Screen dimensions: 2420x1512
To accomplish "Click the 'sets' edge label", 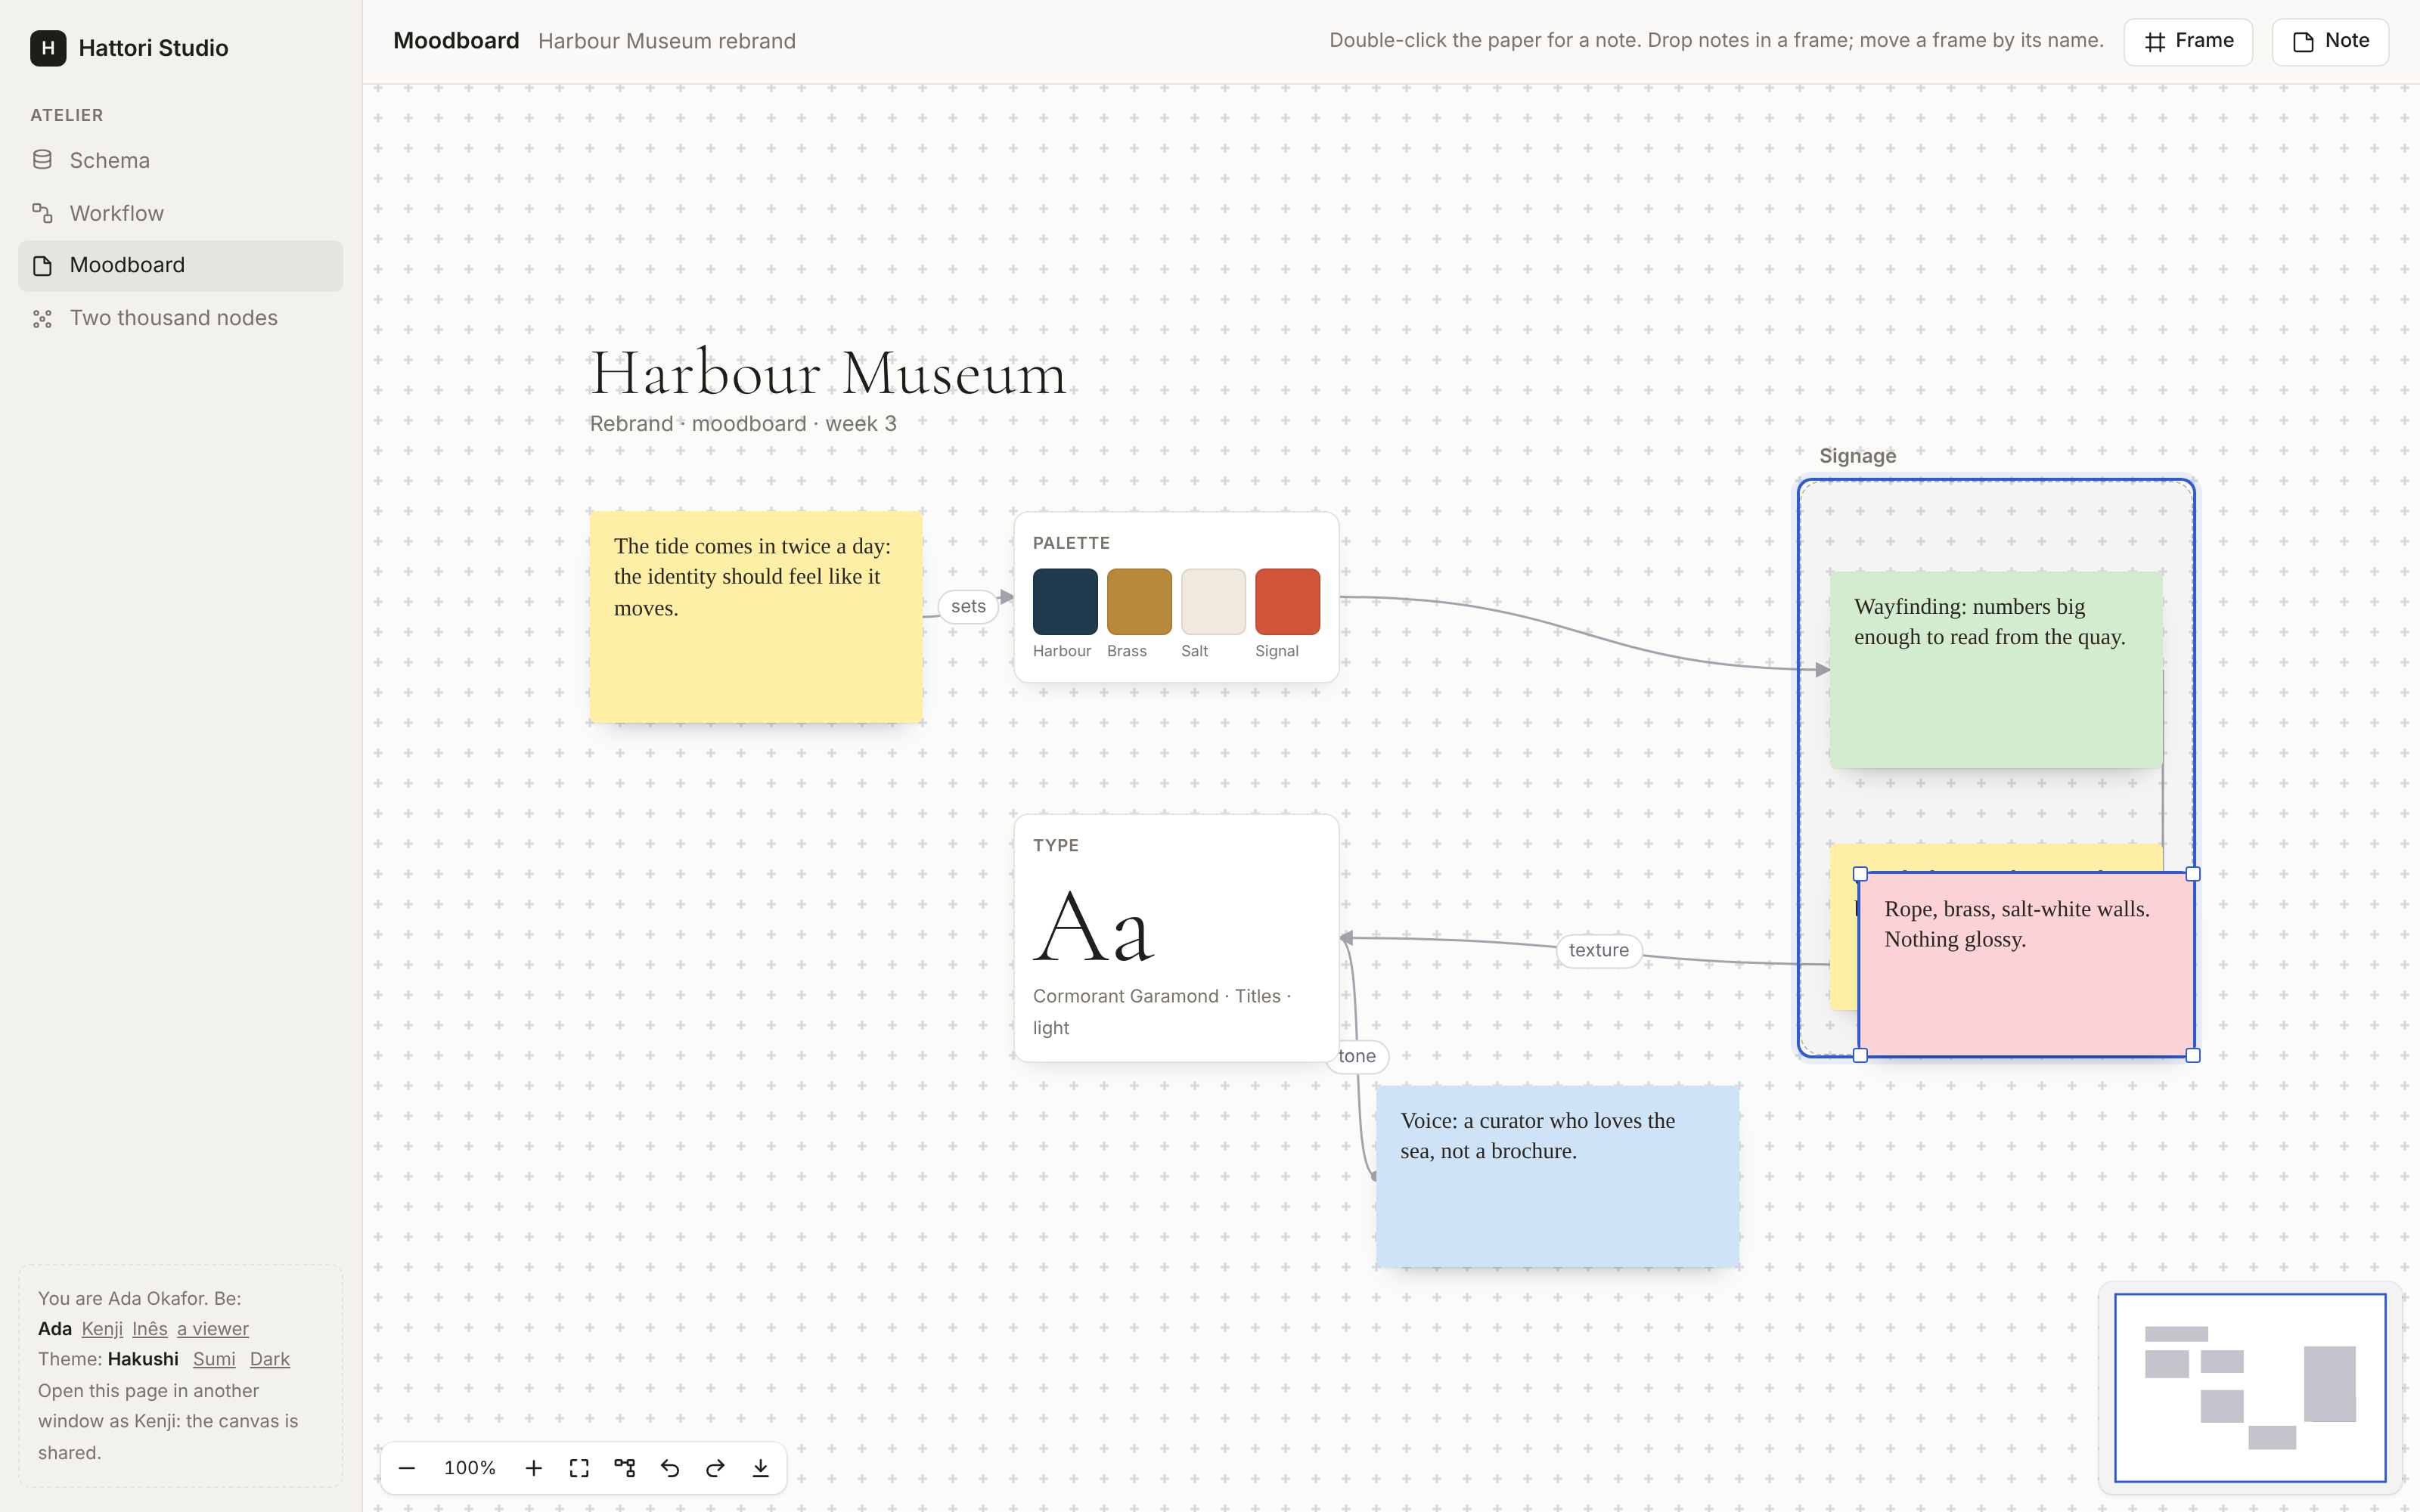I will (x=968, y=606).
